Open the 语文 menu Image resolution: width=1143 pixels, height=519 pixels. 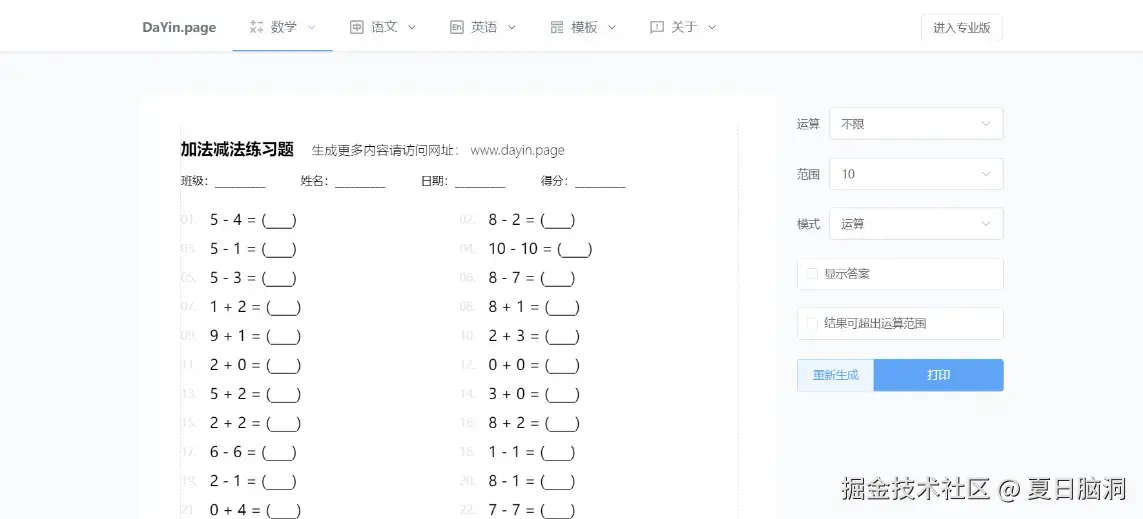pyautogui.click(x=383, y=27)
